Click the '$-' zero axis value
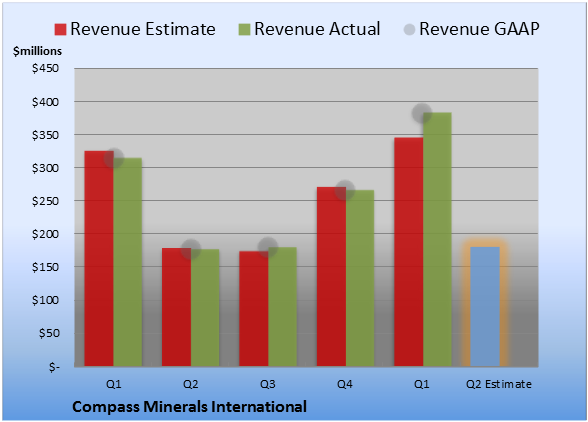Screen dimensions: 588x422 click(x=54, y=366)
